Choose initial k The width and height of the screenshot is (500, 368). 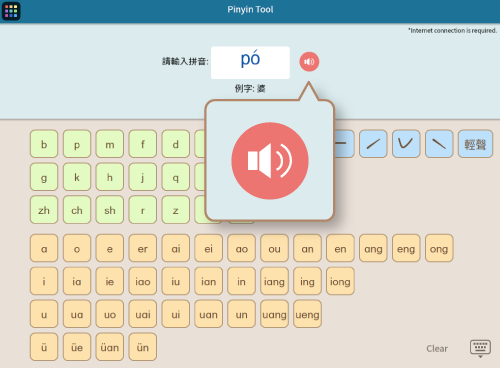[x=77, y=177]
